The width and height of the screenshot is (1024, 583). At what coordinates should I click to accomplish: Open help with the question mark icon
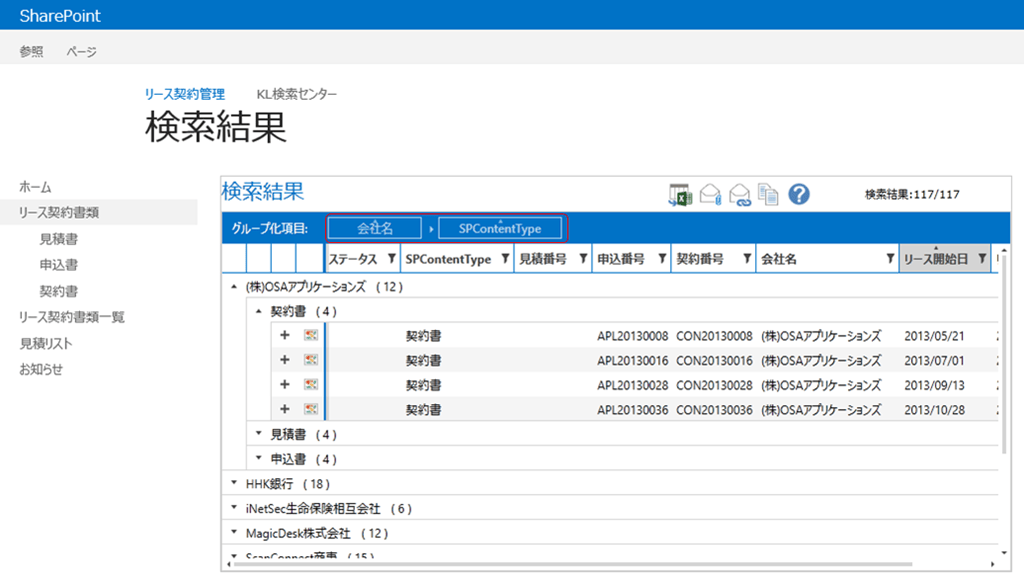coord(799,194)
